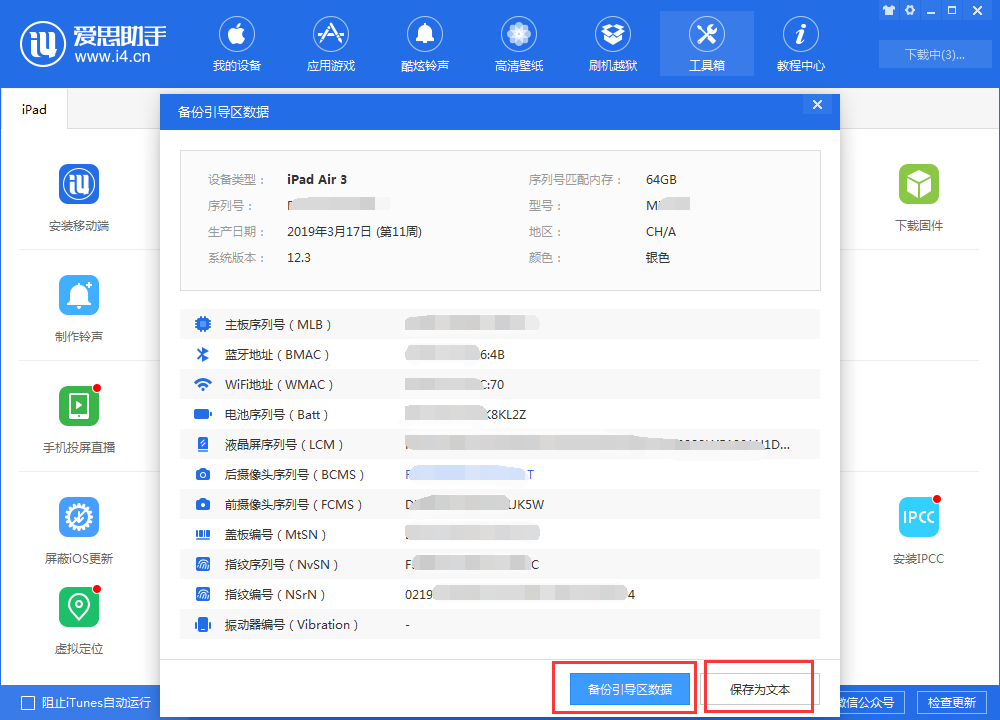Switch to the iPad device tab
The height and width of the screenshot is (720, 1000).
pyautogui.click(x=34, y=109)
